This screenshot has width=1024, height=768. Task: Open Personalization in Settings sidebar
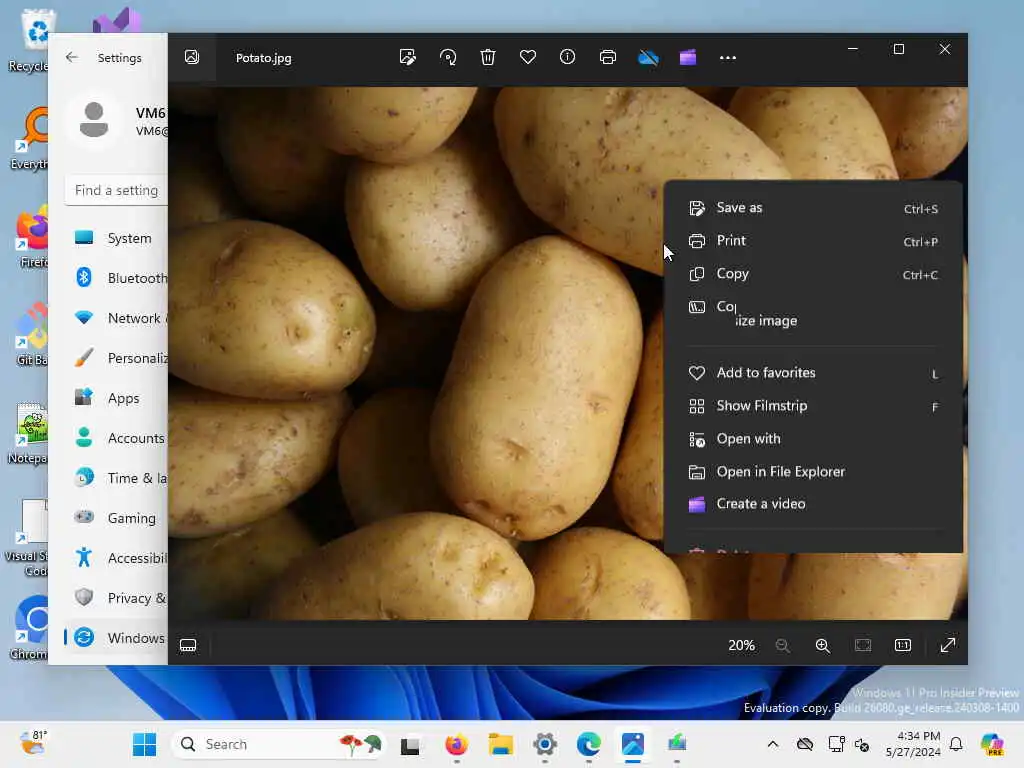click(x=118, y=358)
